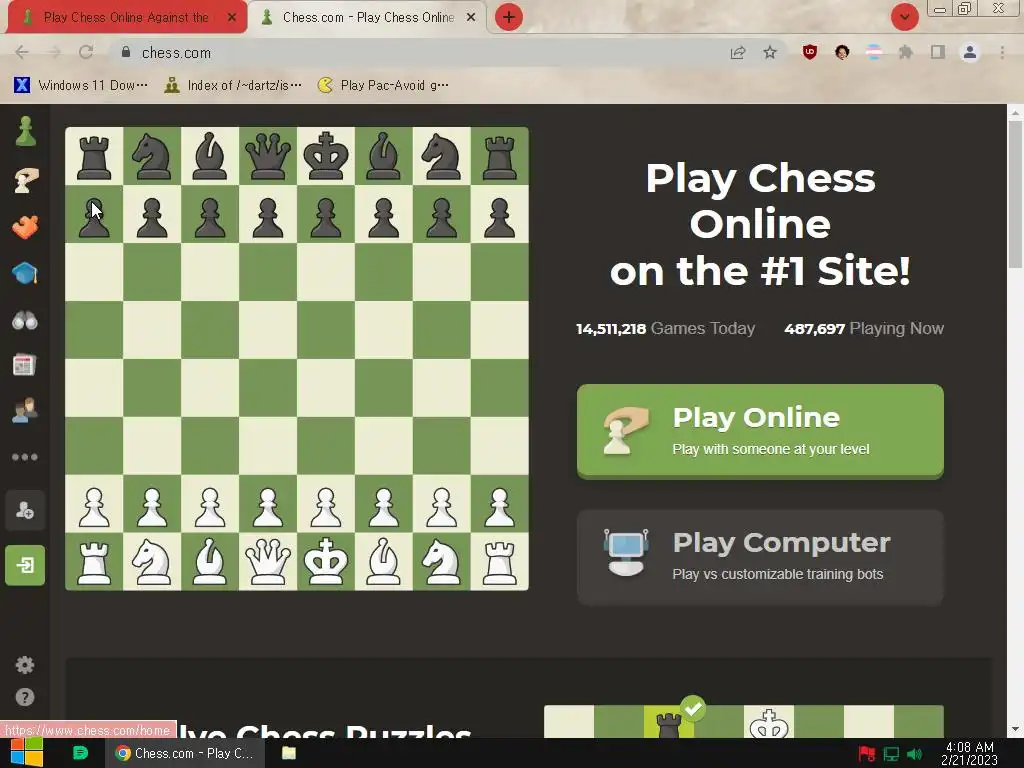Select the black king on the board
1024x768 pixels.
(x=326, y=155)
